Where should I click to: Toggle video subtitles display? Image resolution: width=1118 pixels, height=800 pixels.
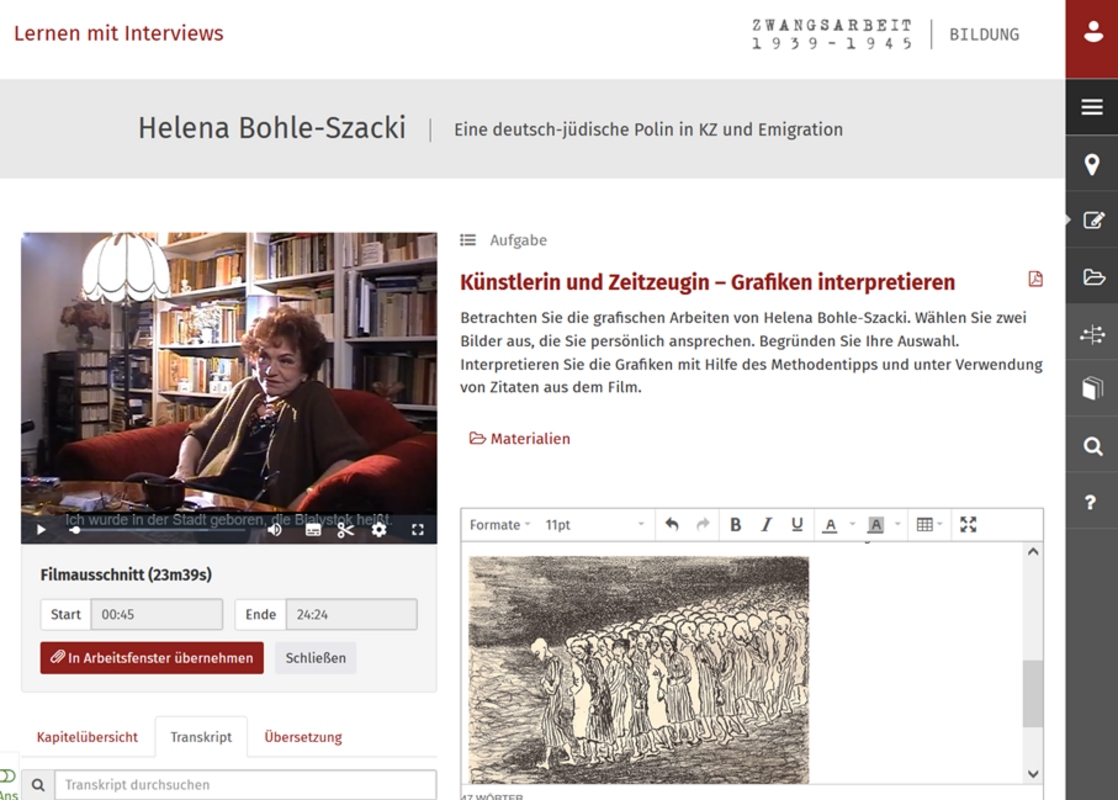point(313,530)
